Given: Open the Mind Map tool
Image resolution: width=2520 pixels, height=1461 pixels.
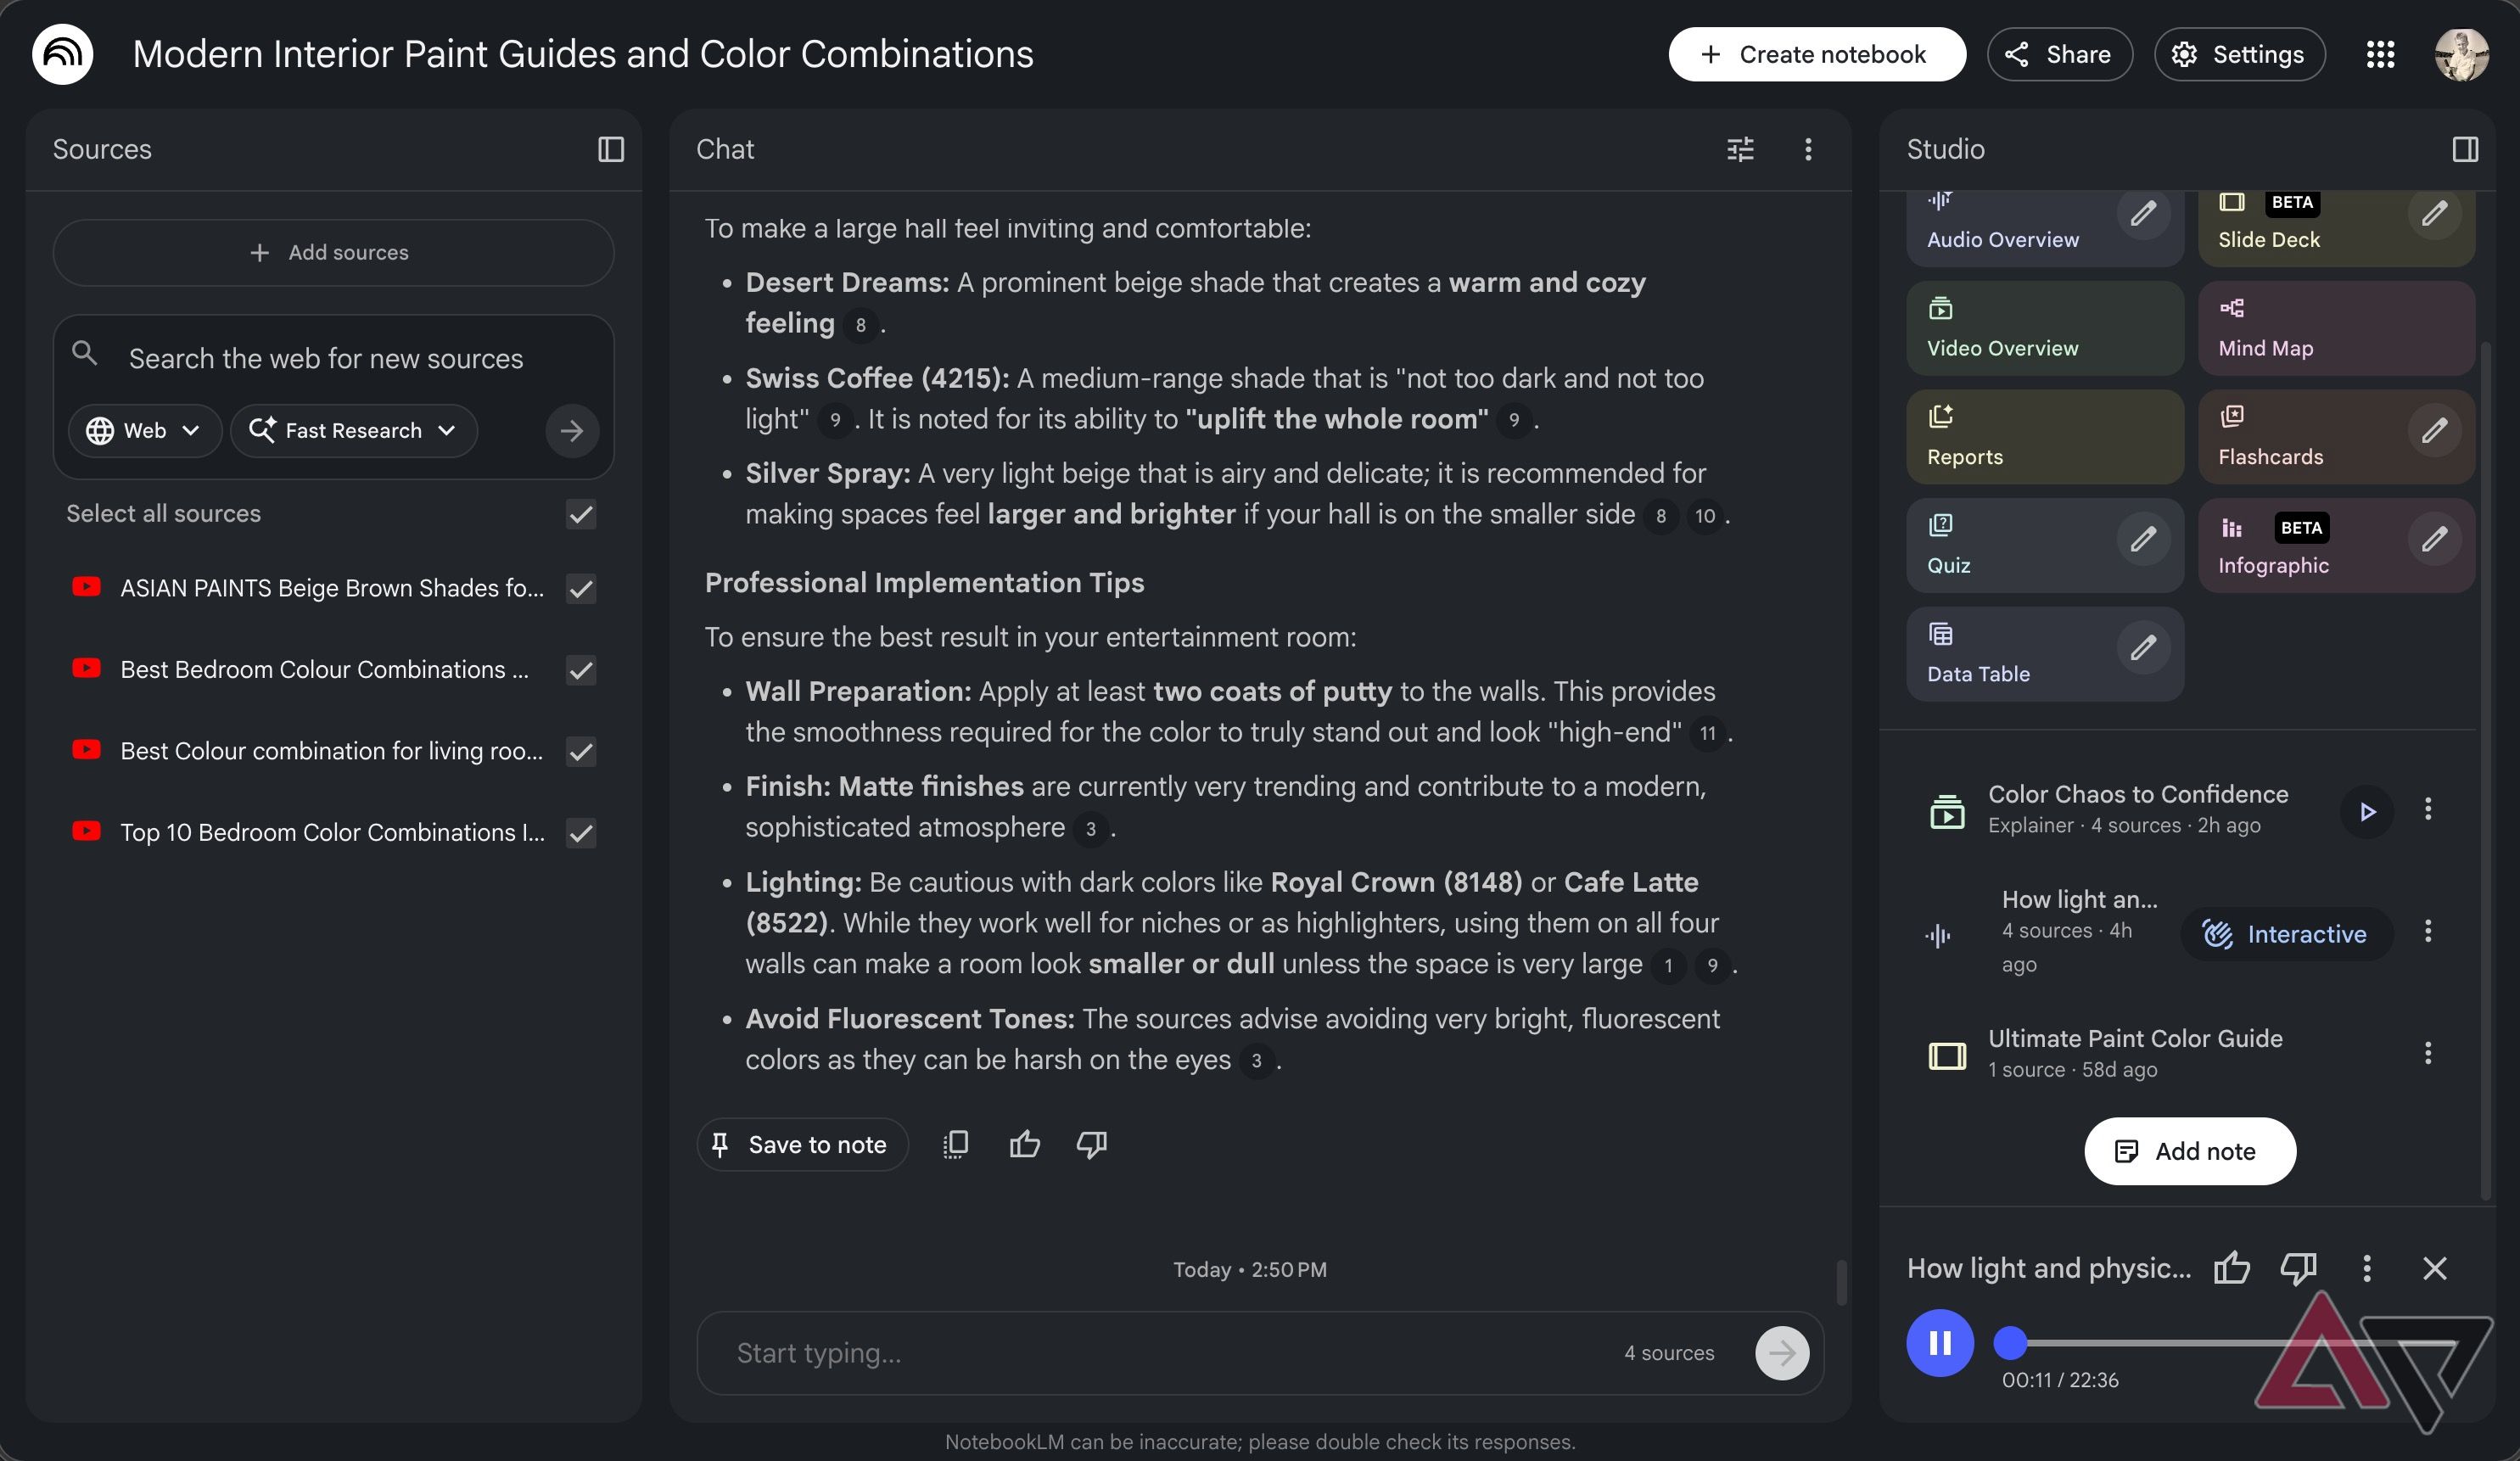Looking at the screenshot, I should point(2336,328).
